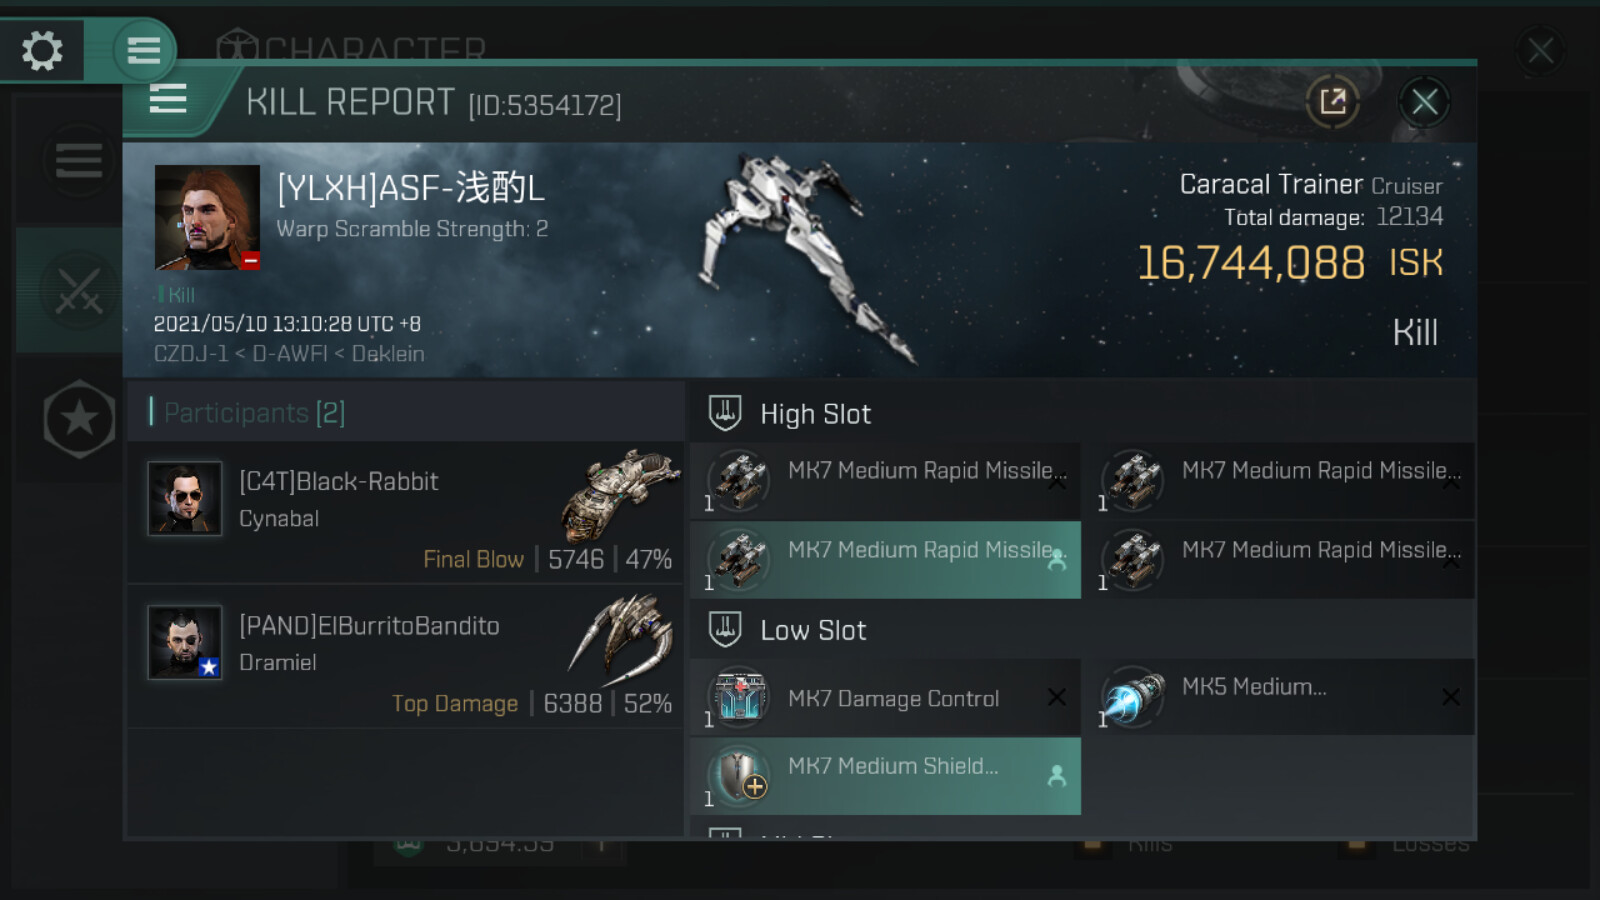Click the CZDJ-1 system location link
Screen dimensions: 1600x900
[190, 354]
